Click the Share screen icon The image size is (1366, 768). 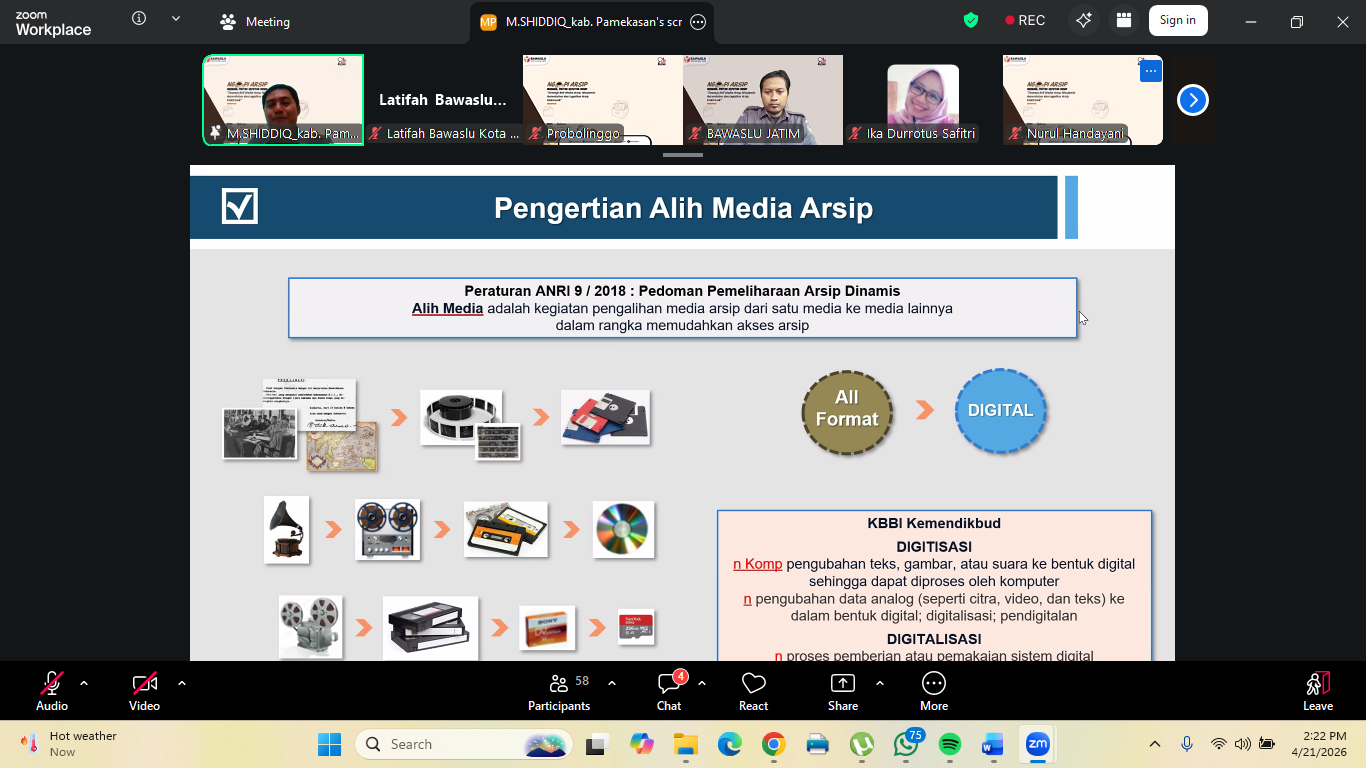[843, 691]
